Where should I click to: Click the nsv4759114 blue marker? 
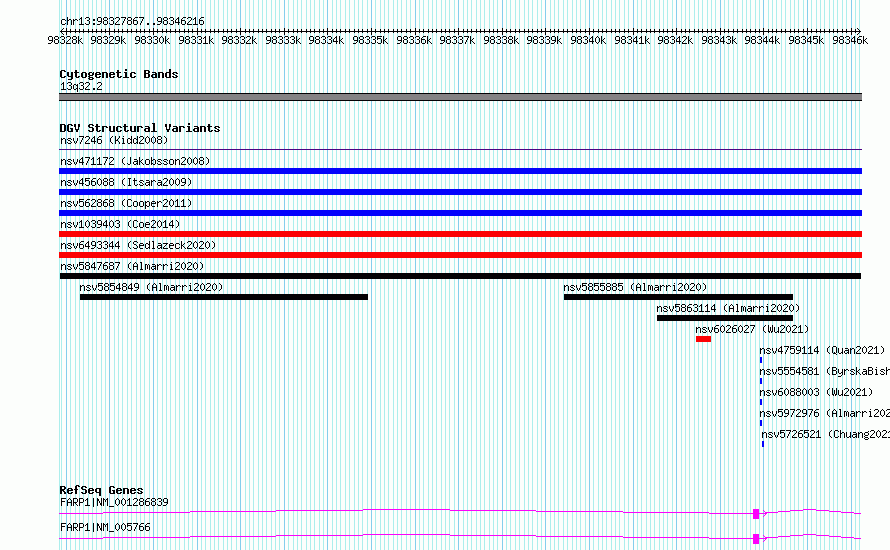[x=761, y=360]
